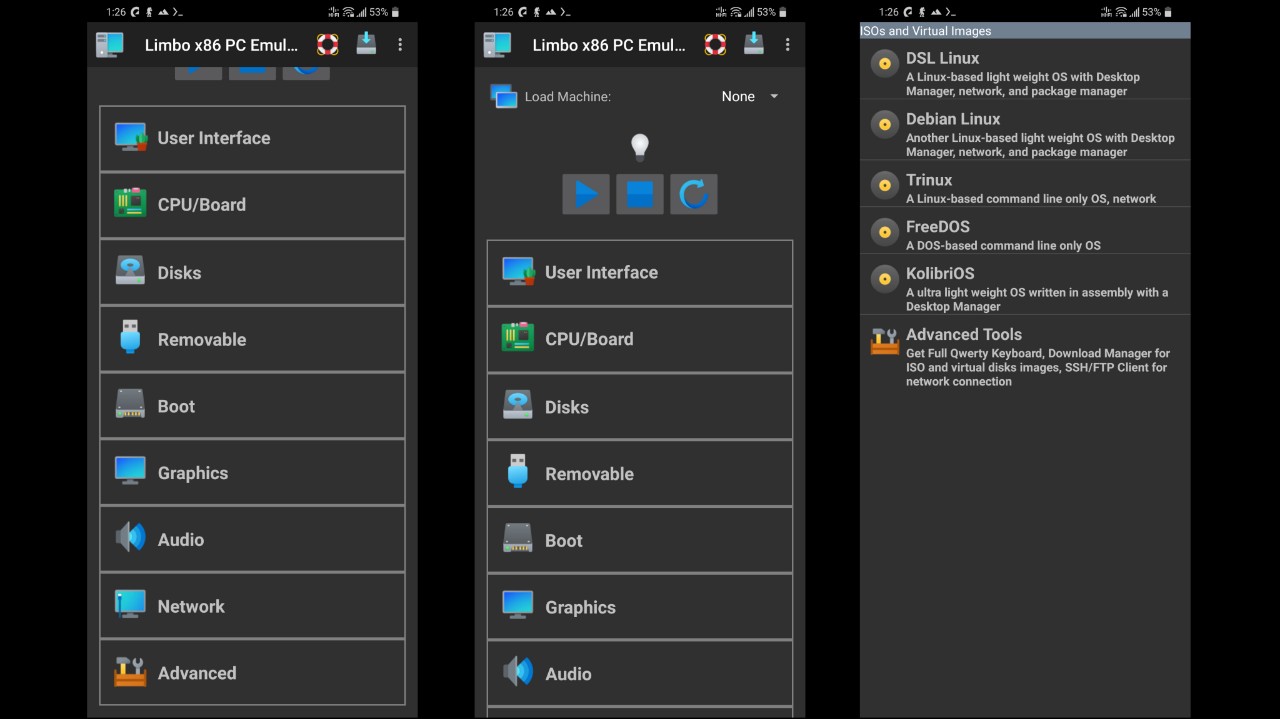Click the Audio speaker icon in the middle screenshot

click(518, 671)
